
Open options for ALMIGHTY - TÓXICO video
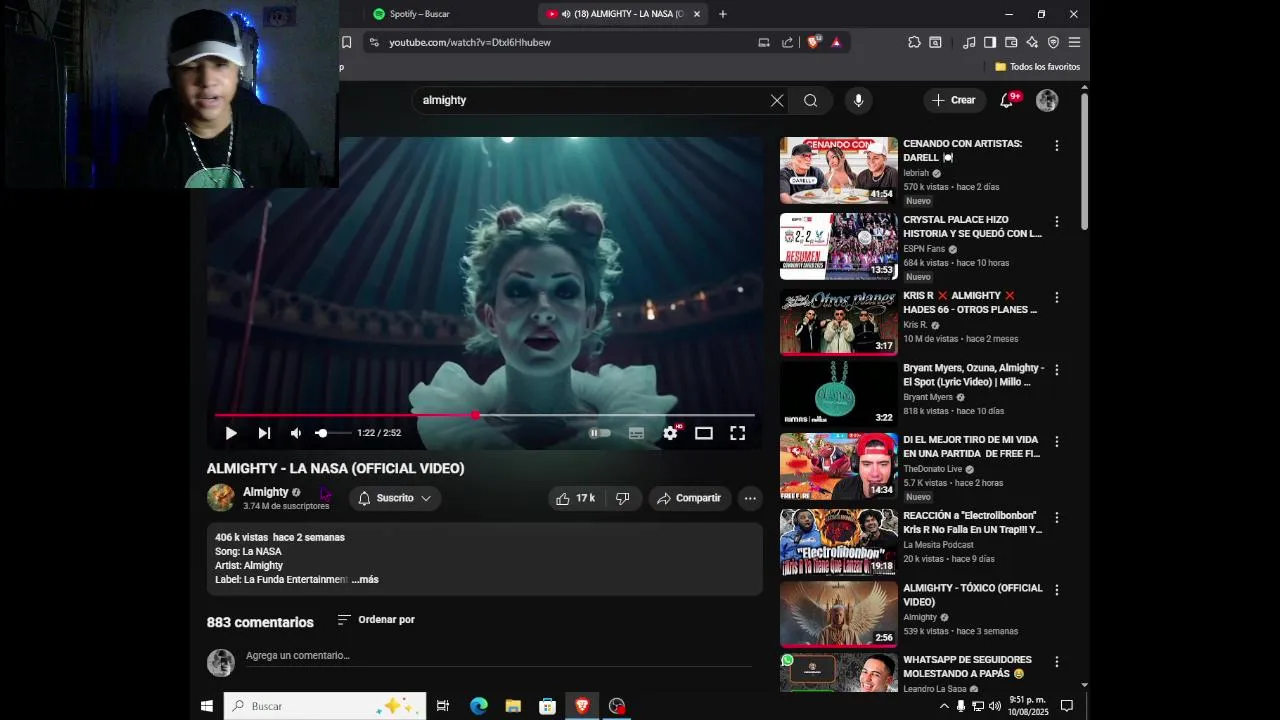pos(1056,590)
